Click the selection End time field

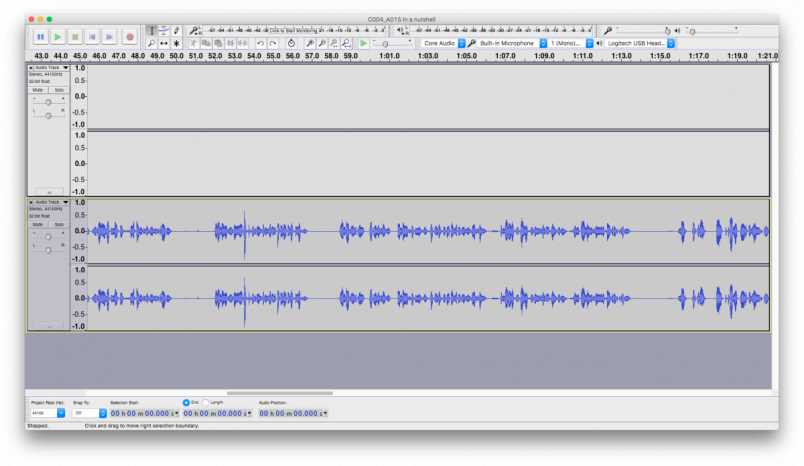(x=217, y=413)
